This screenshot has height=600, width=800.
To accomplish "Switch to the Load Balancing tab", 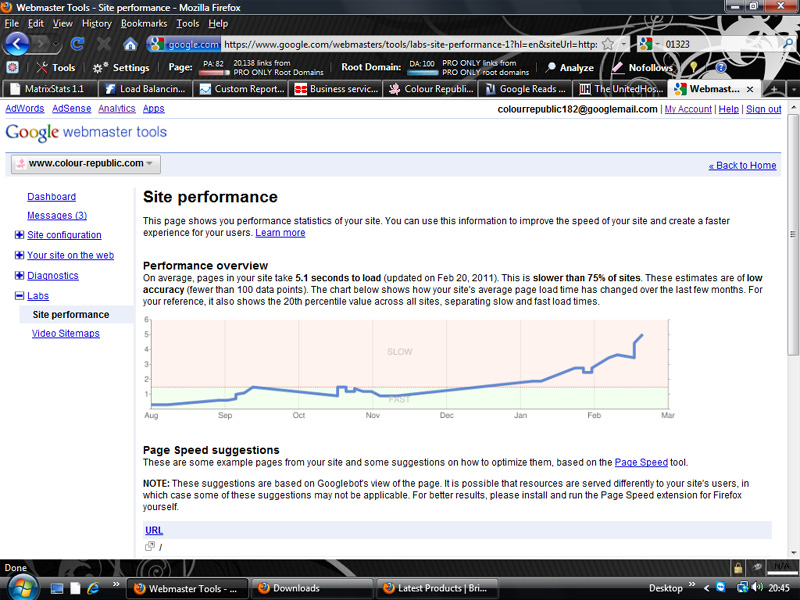I will [145, 89].
